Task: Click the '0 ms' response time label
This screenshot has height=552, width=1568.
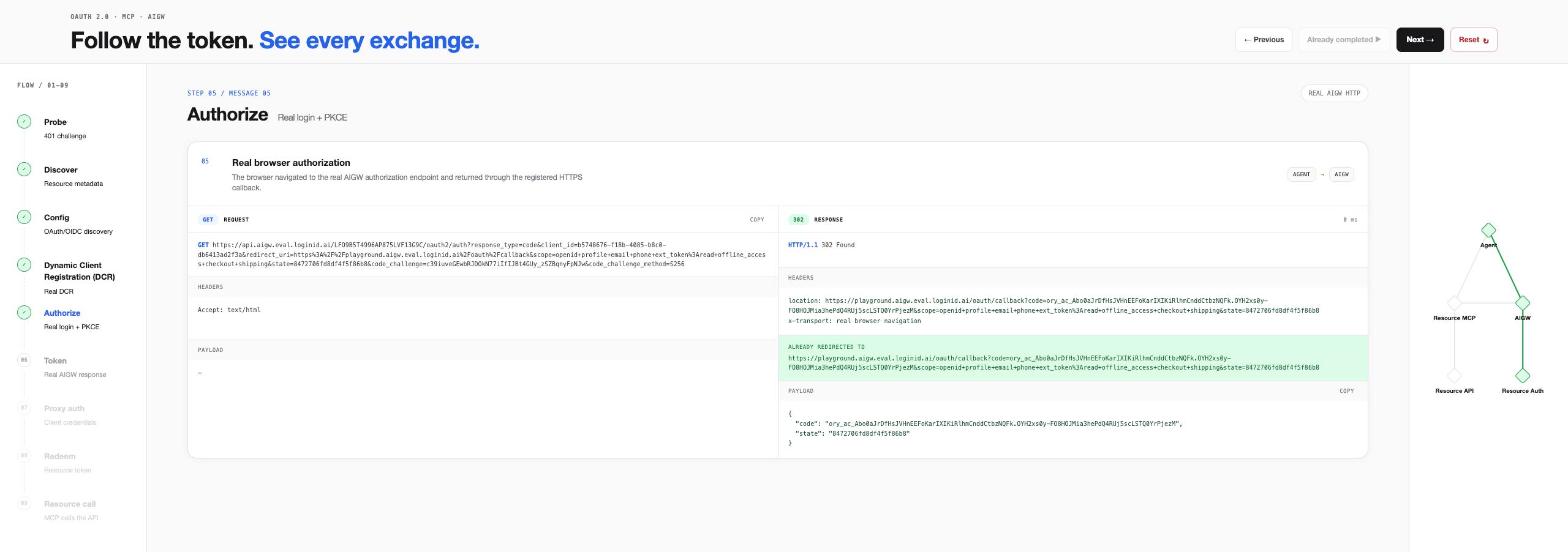Action: 1350,219
